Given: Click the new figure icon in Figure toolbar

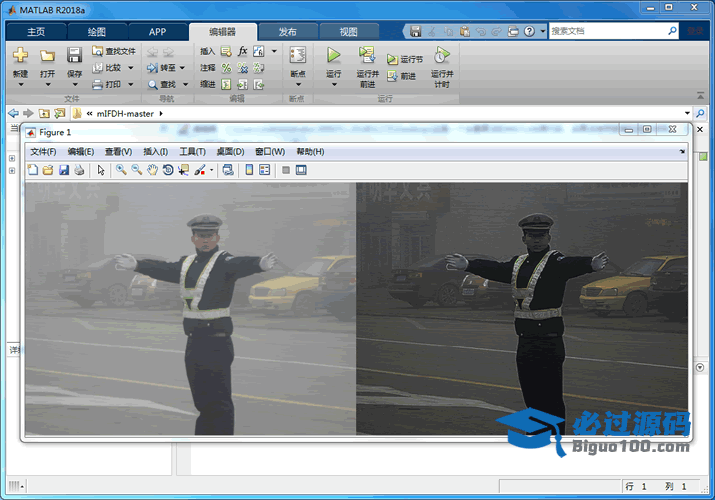Looking at the screenshot, I should 33,170.
